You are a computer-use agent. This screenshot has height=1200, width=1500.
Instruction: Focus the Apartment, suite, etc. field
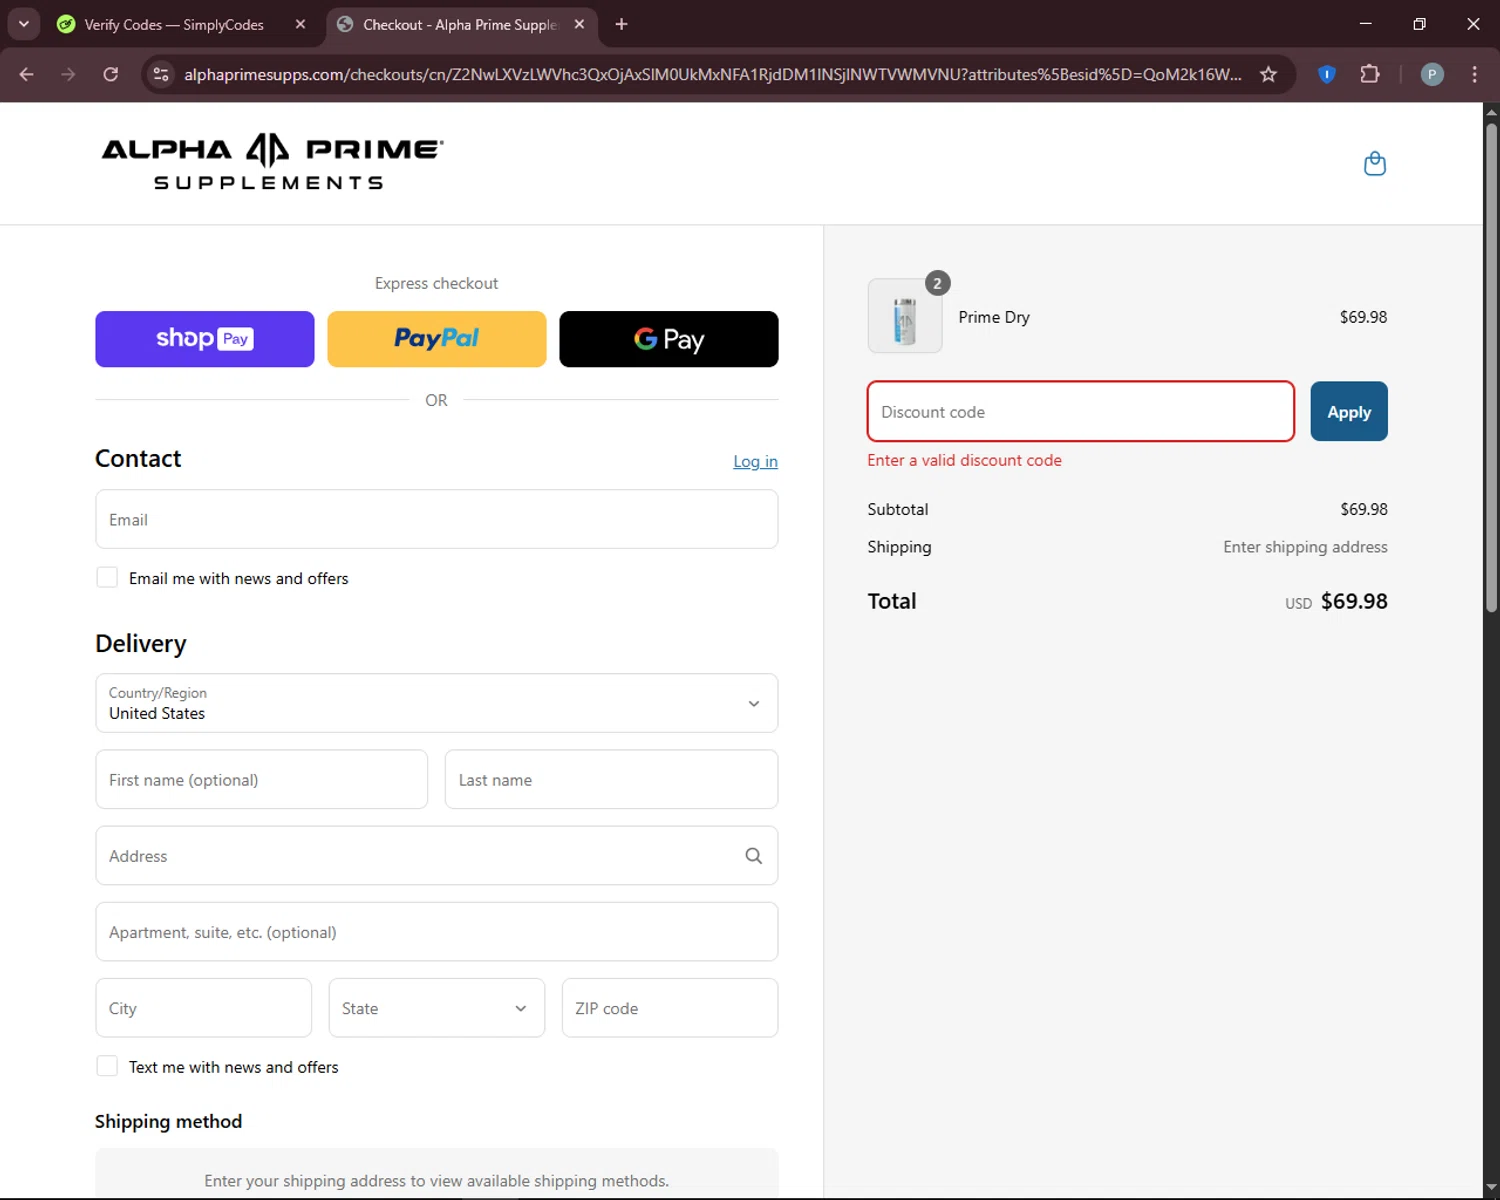click(x=437, y=932)
